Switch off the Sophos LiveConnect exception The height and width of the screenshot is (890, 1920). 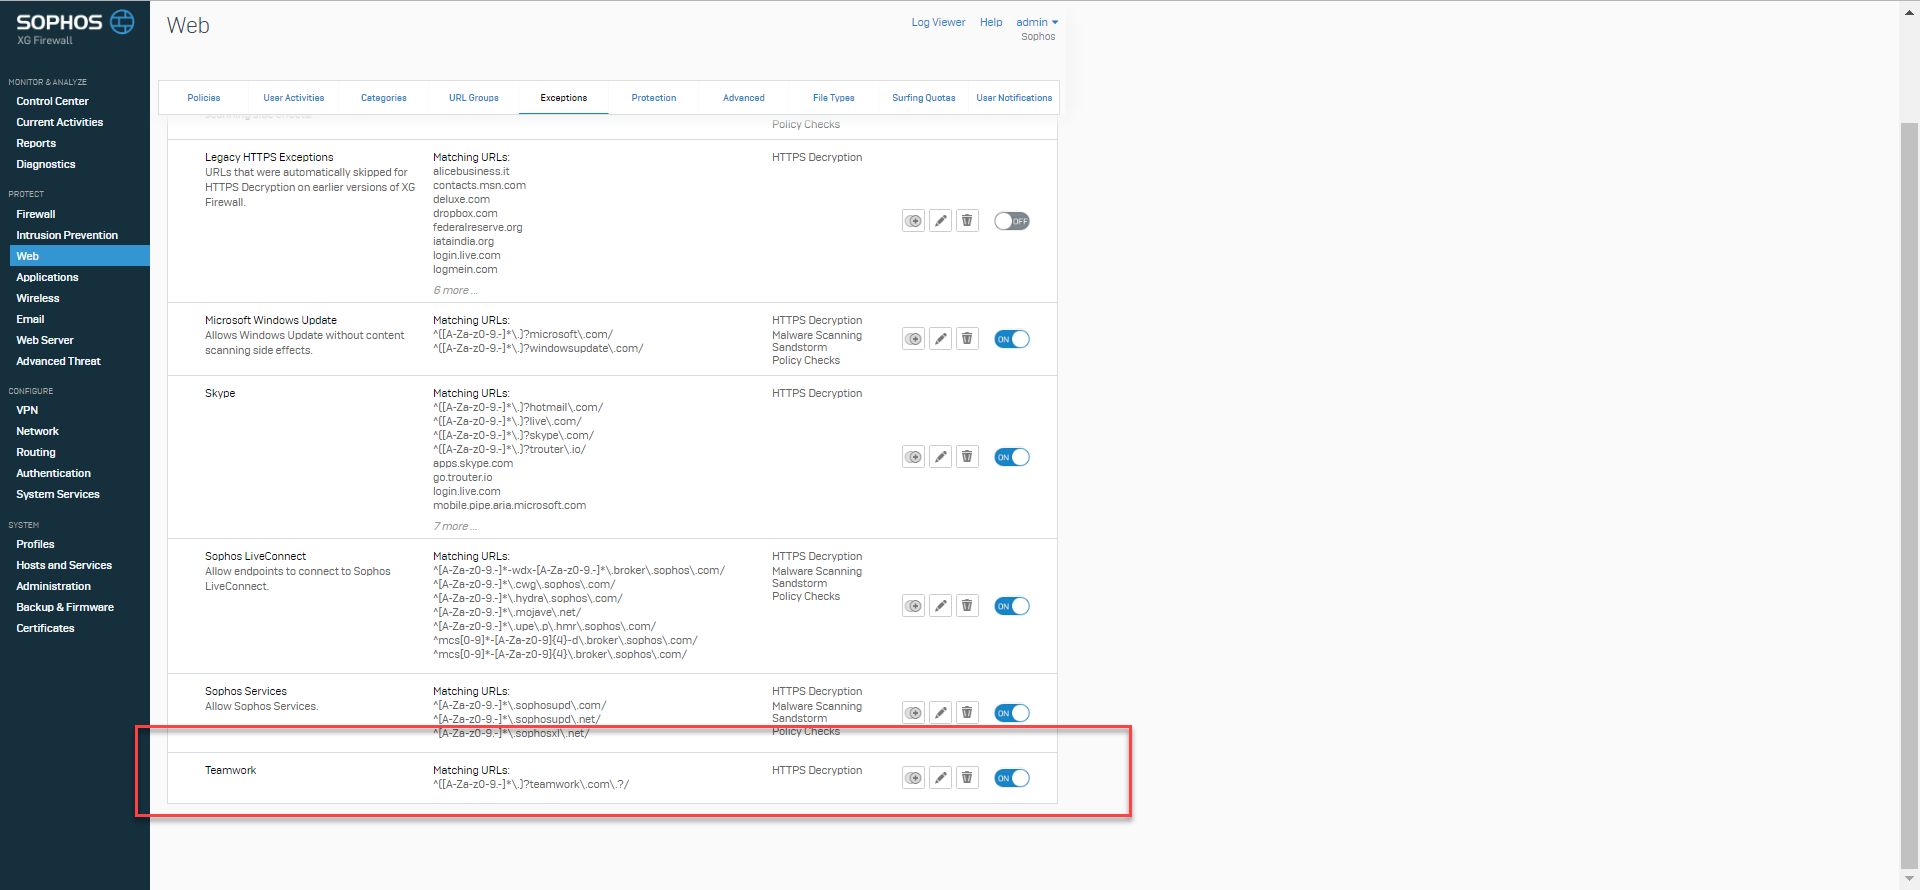[1012, 606]
